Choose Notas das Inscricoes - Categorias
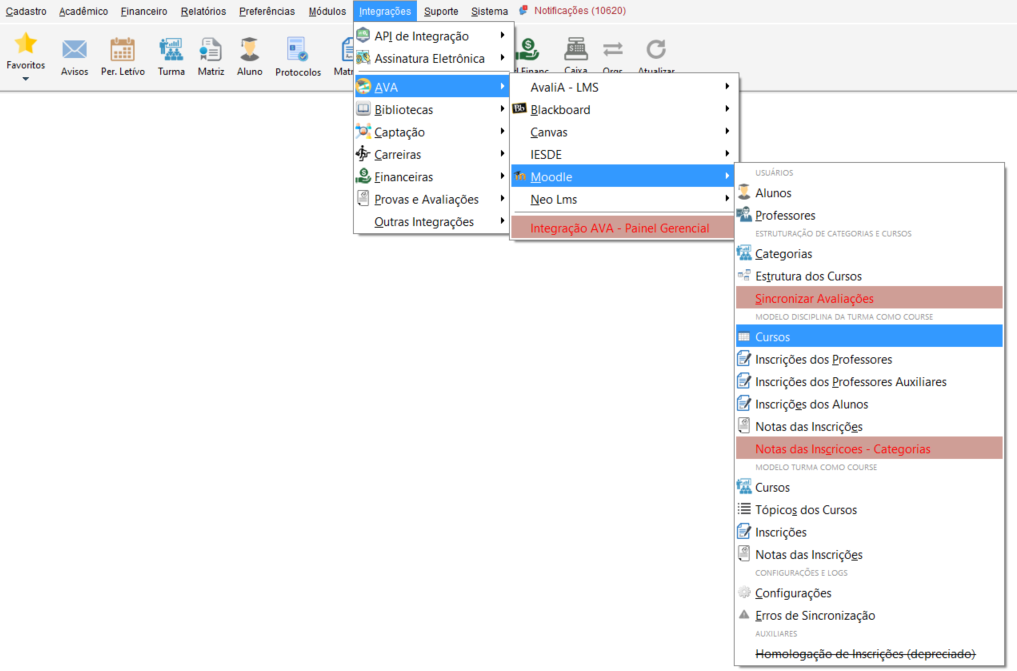Image resolution: width=1017 pixels, height=671 pixels. (x=869, y=449)
